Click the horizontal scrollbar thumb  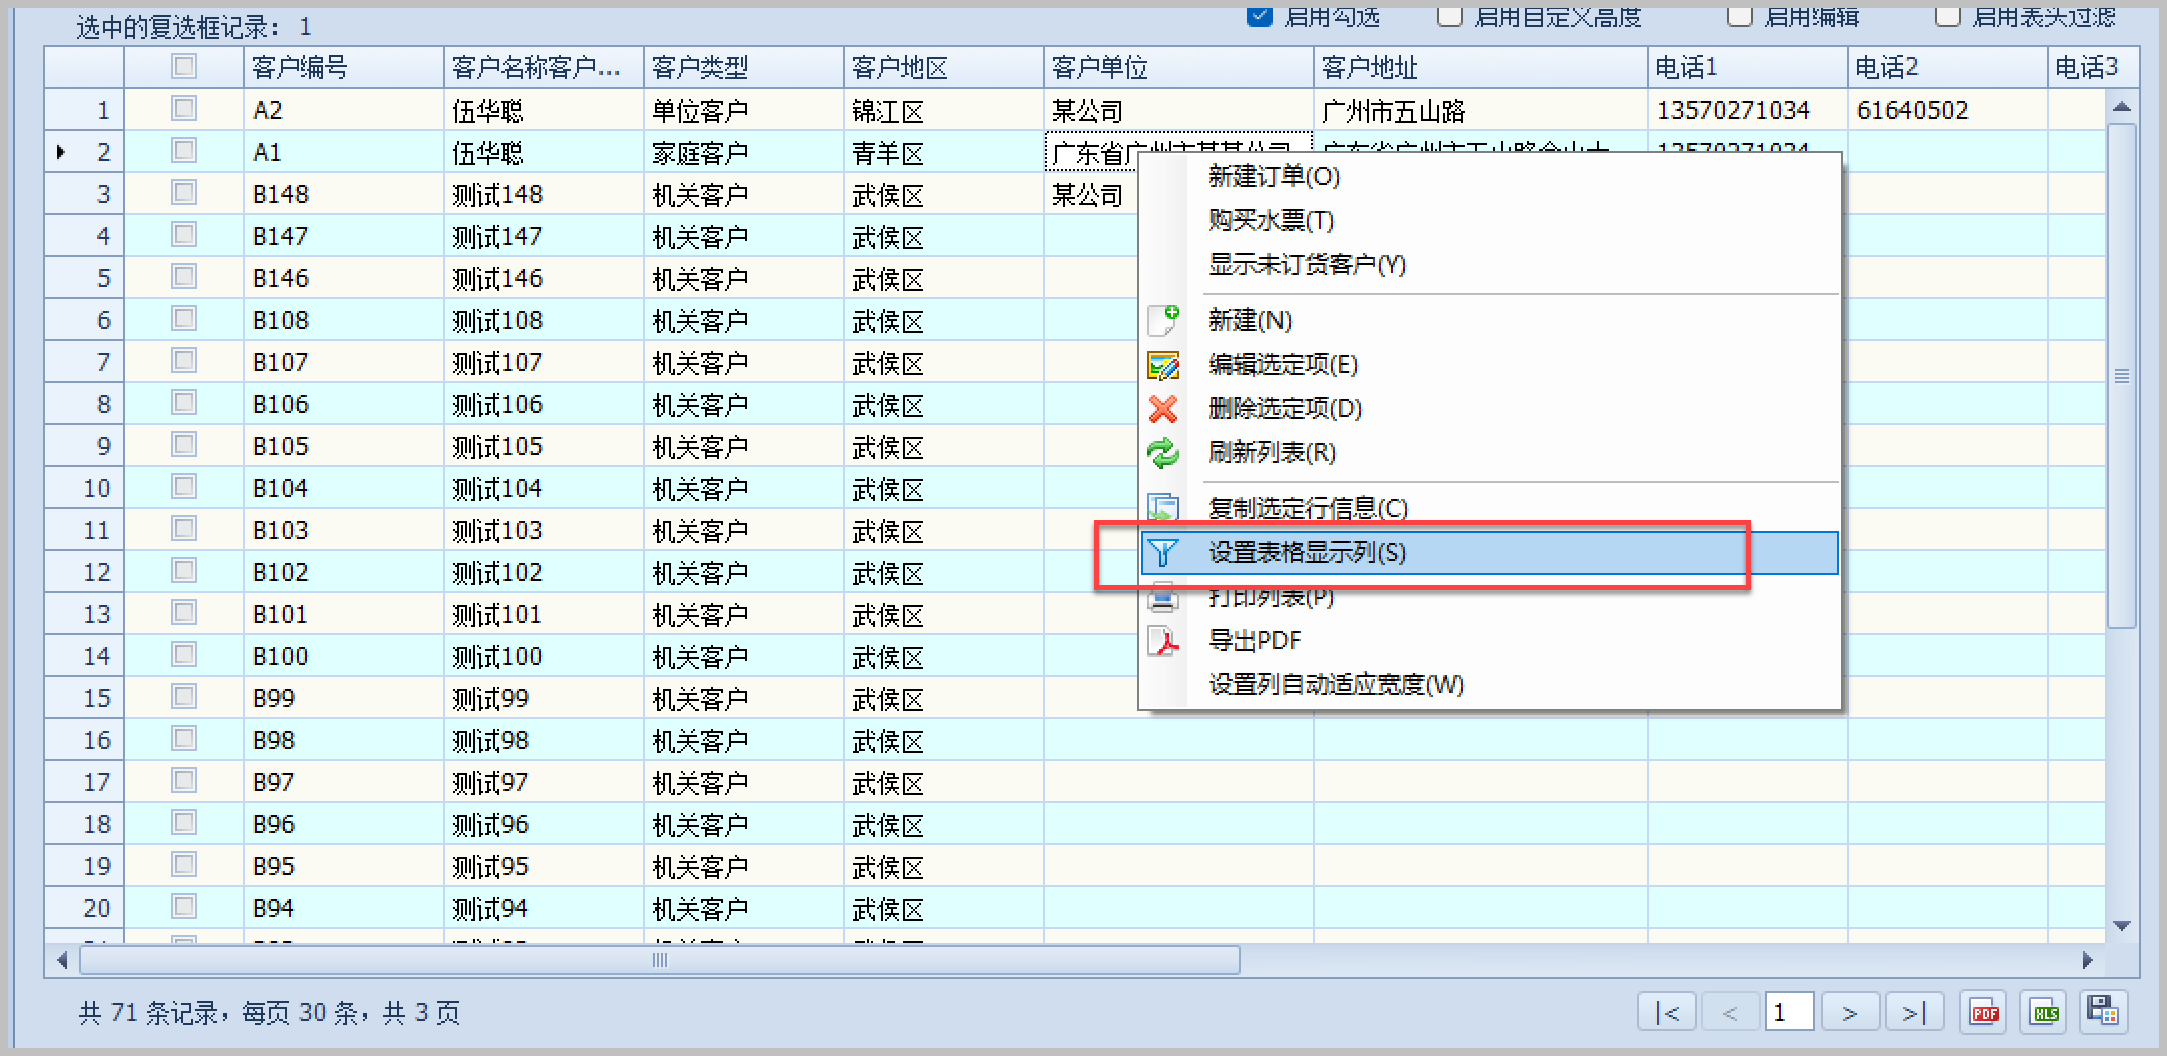coord(660,961)
